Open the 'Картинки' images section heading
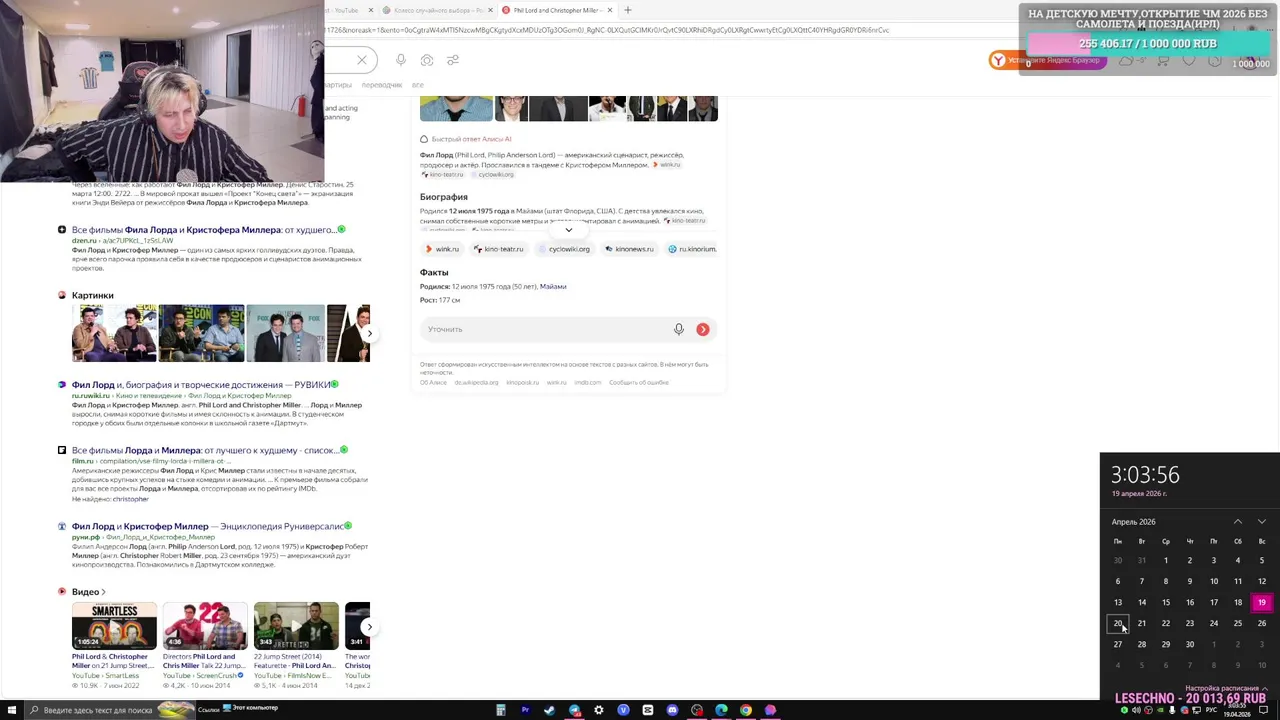This screenshot has width=1280, height=720. click(93, 295)
